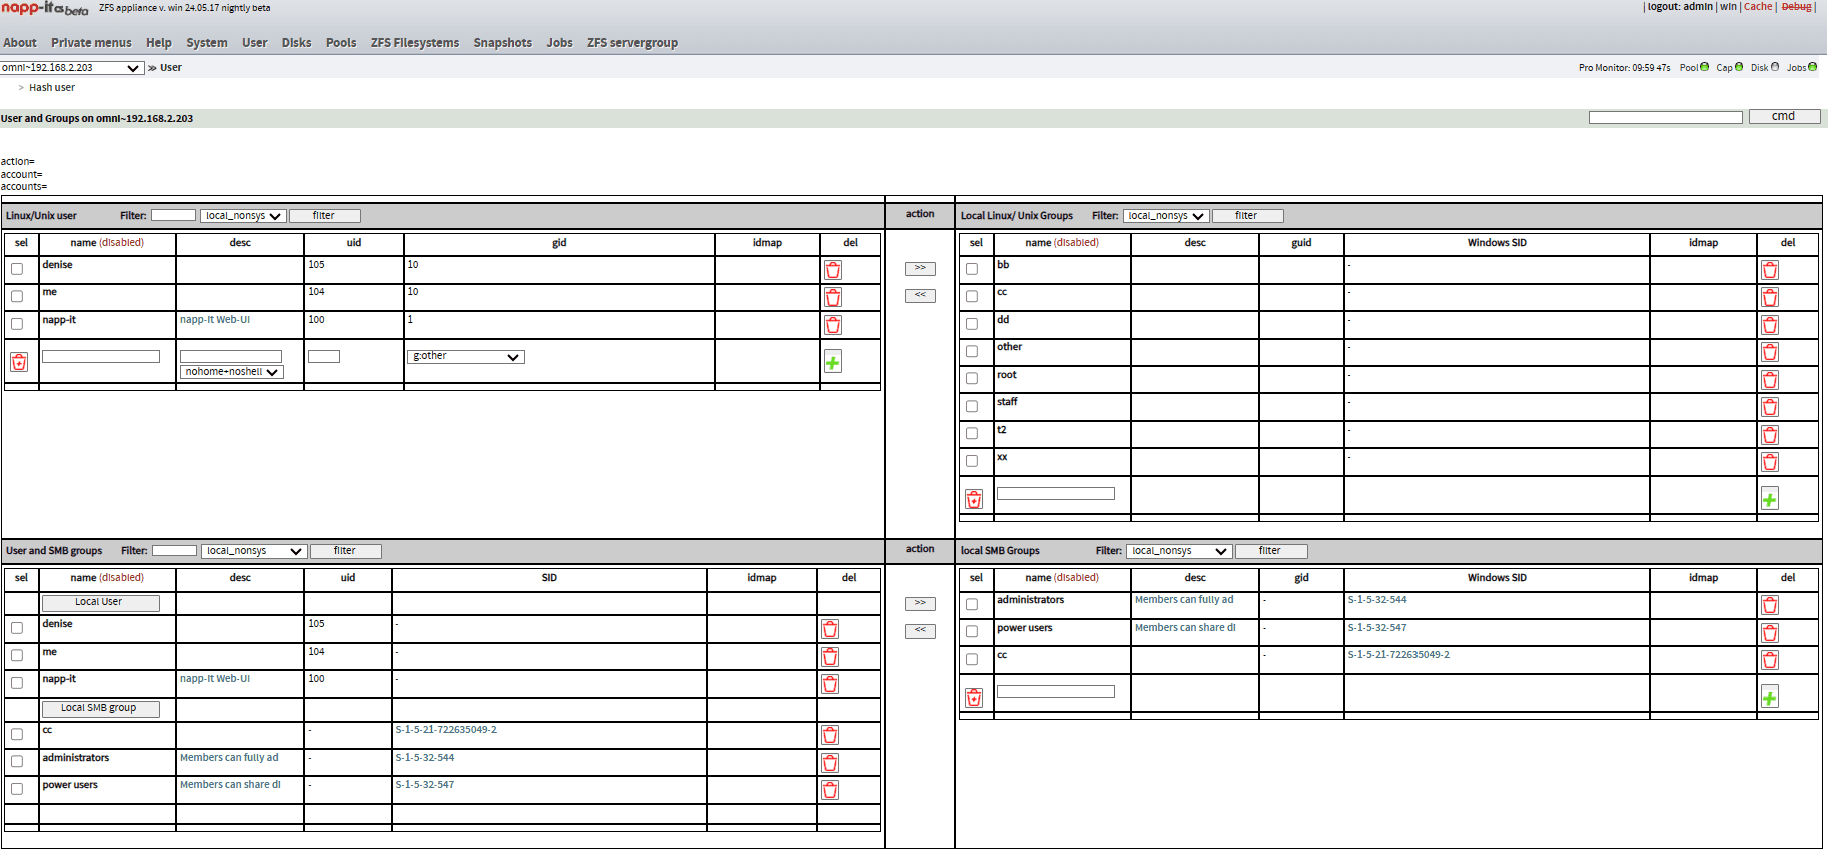Check administrators in local SMB Groups table

tap(972, 604)
